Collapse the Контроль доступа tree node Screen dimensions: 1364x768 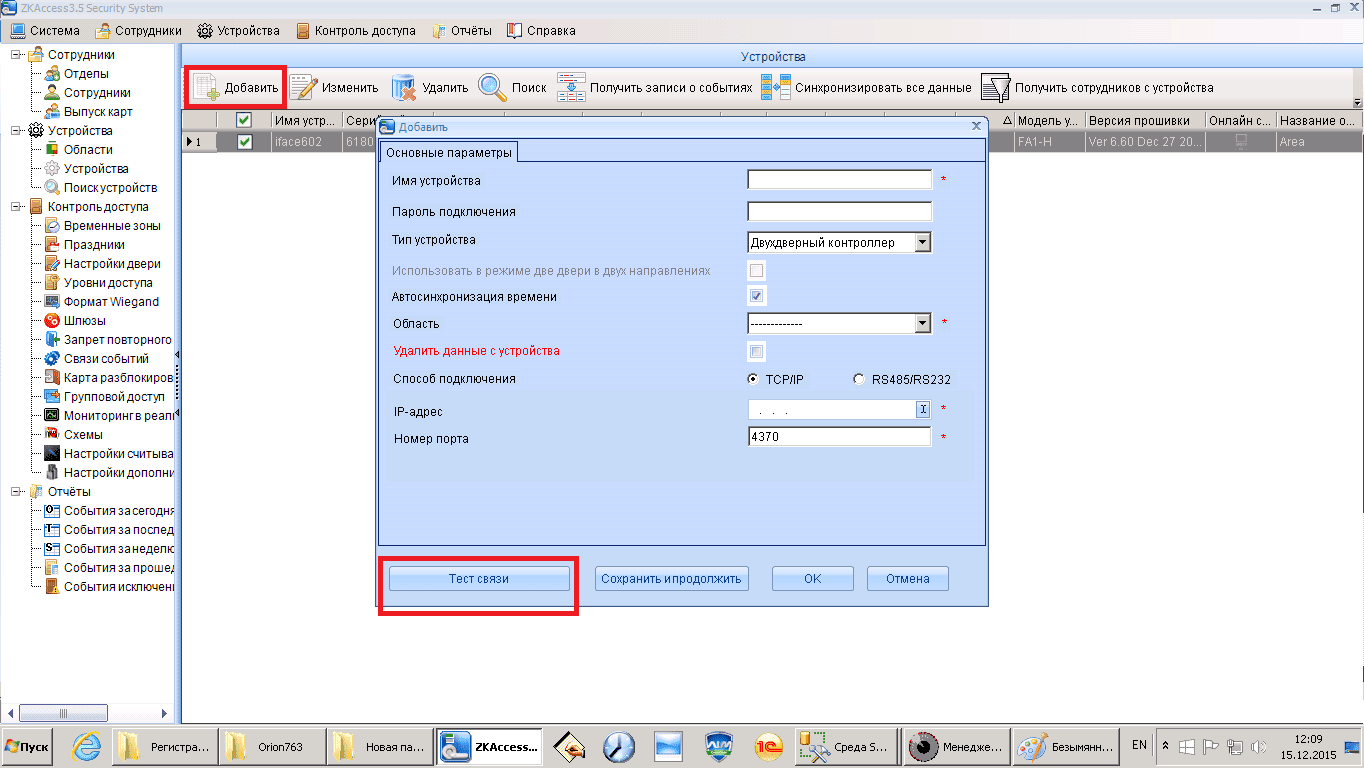[x=17, y=207]
